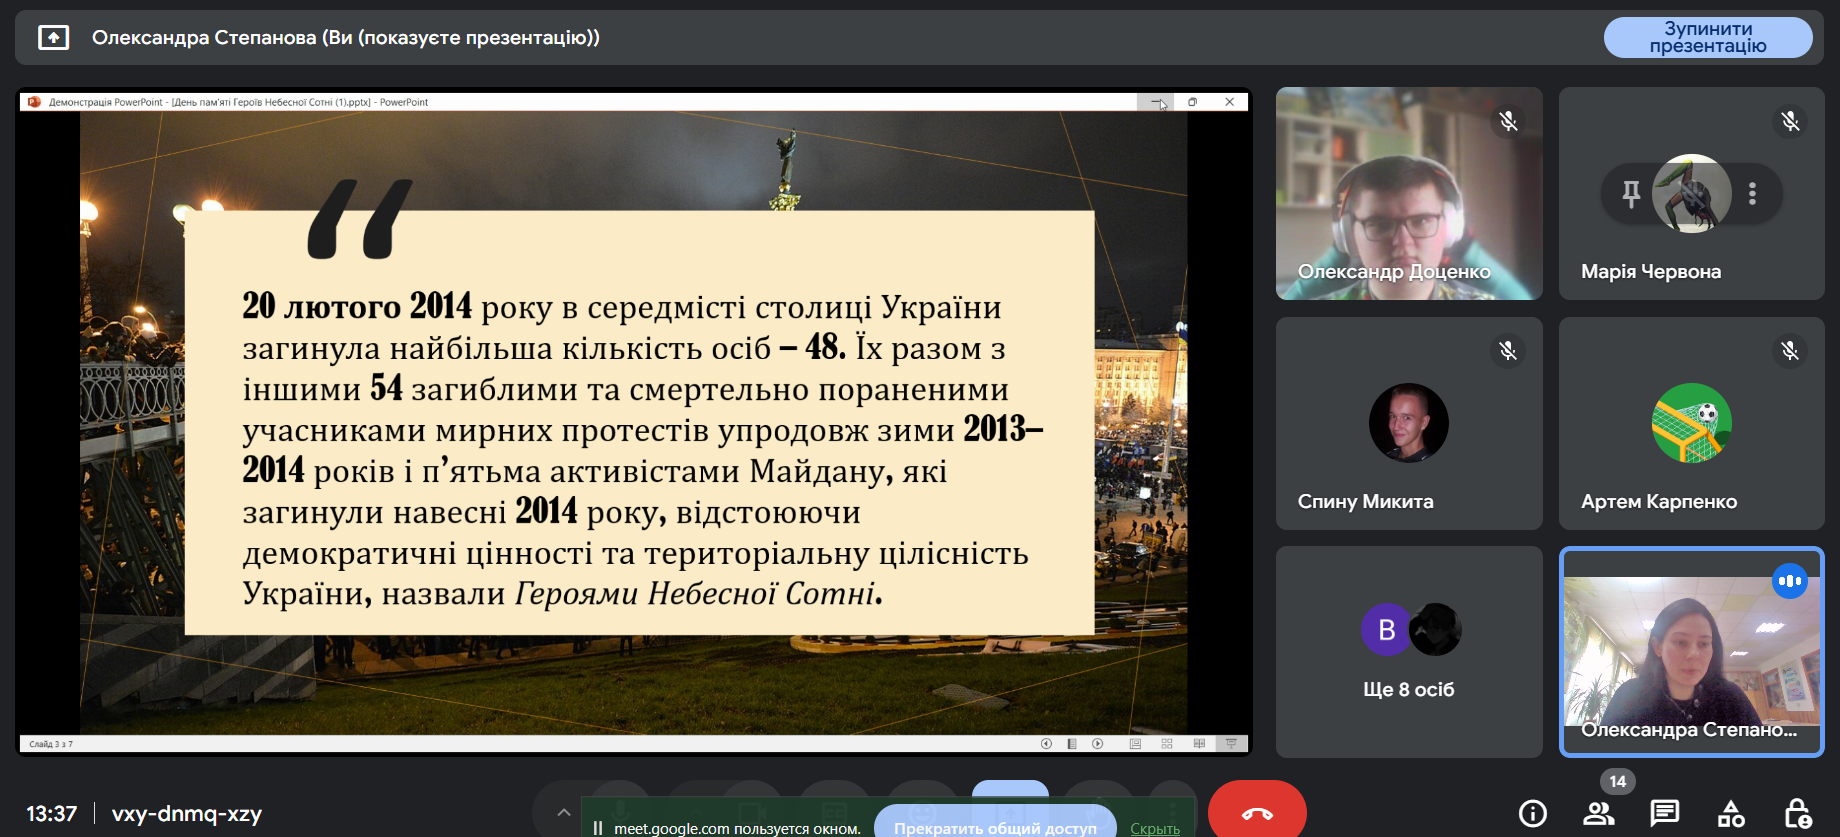Advance to next slide in PowerPoint status bar
Viewport: 1840px width, 837px height.
(x=1098, y=744)
